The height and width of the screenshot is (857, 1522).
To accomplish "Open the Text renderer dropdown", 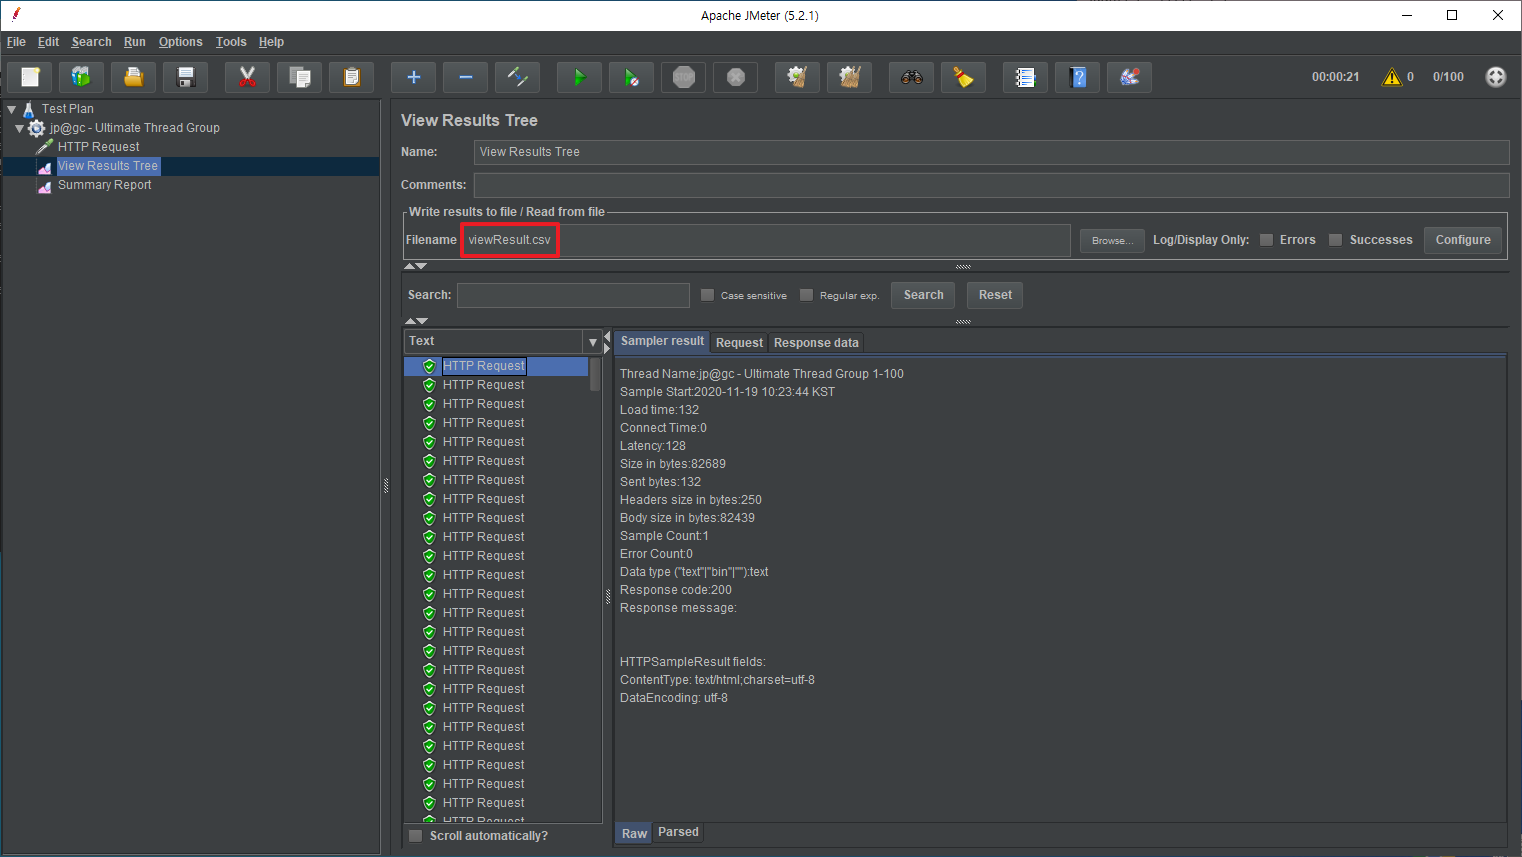I will tap(592, 342).
